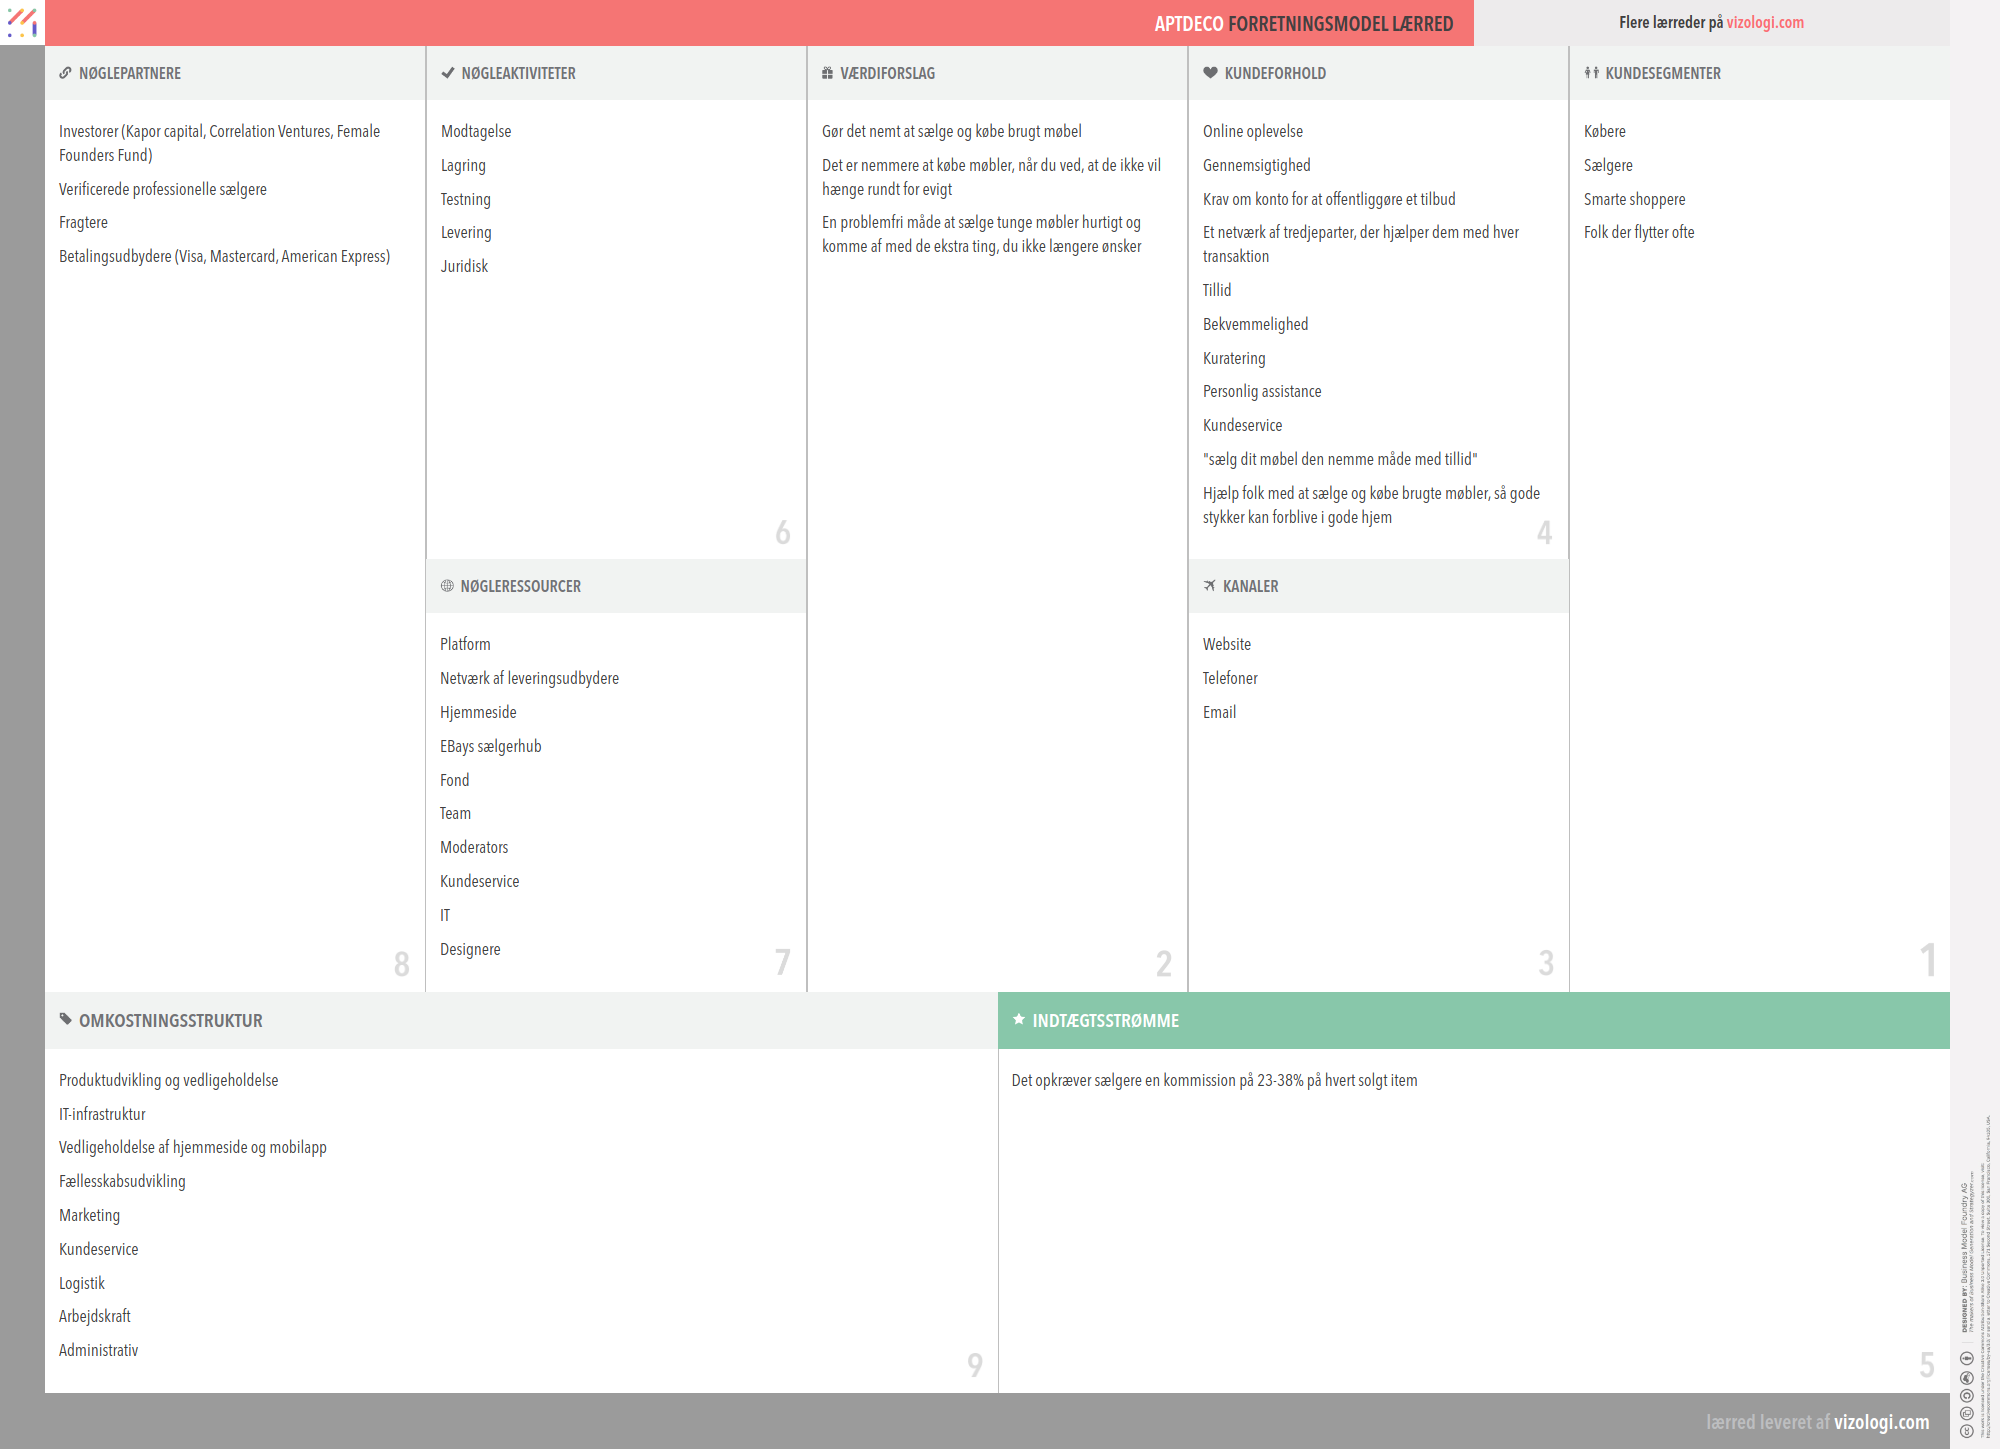Click the people icon beside Kundesegmenter
The height and width of the screenshot is (1449, 2000).
1591,73
